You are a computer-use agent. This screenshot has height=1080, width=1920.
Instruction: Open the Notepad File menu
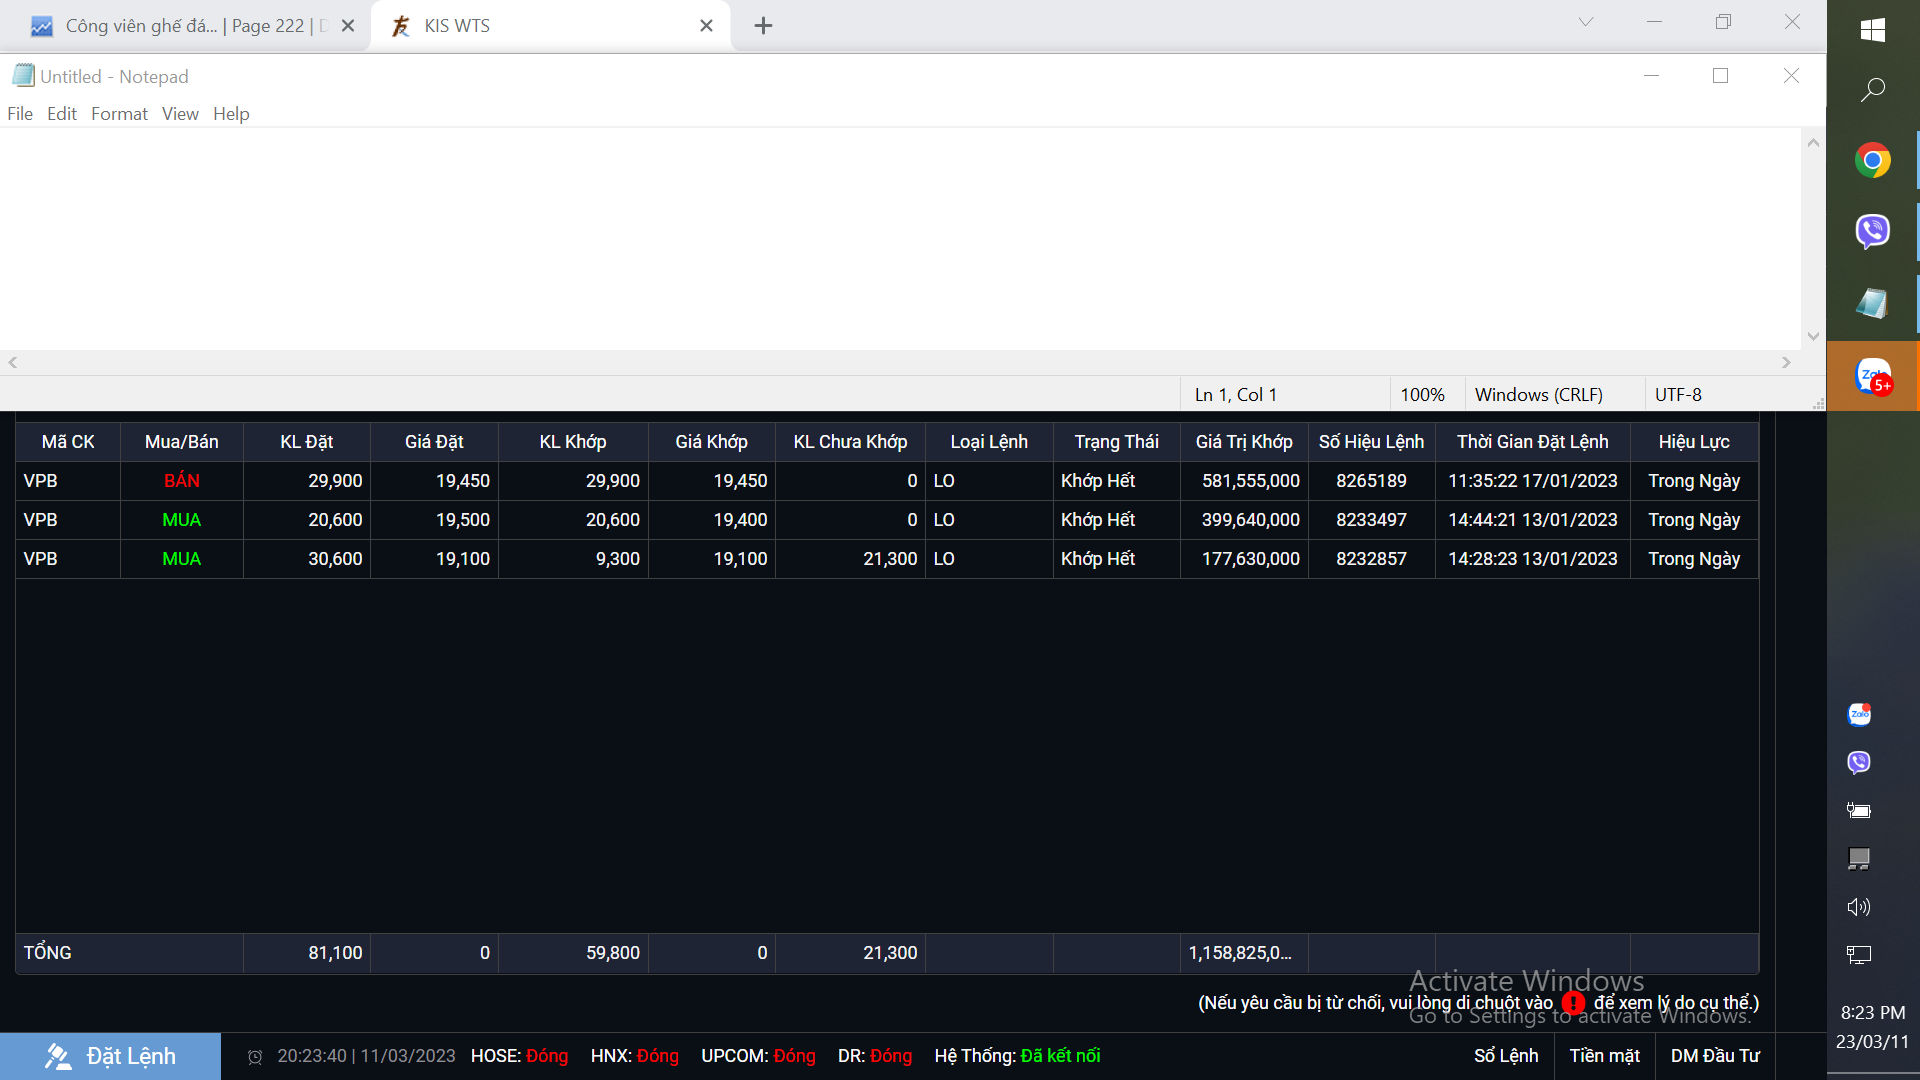pyautogui.click(x=20, y=114)
